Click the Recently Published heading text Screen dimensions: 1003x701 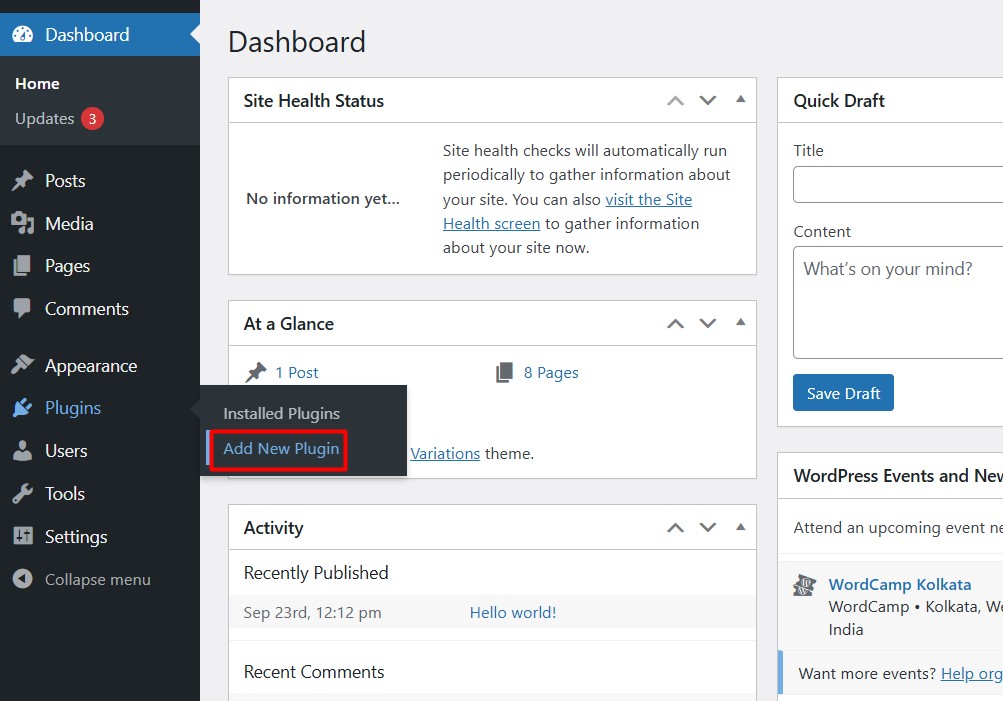point(316,572)
